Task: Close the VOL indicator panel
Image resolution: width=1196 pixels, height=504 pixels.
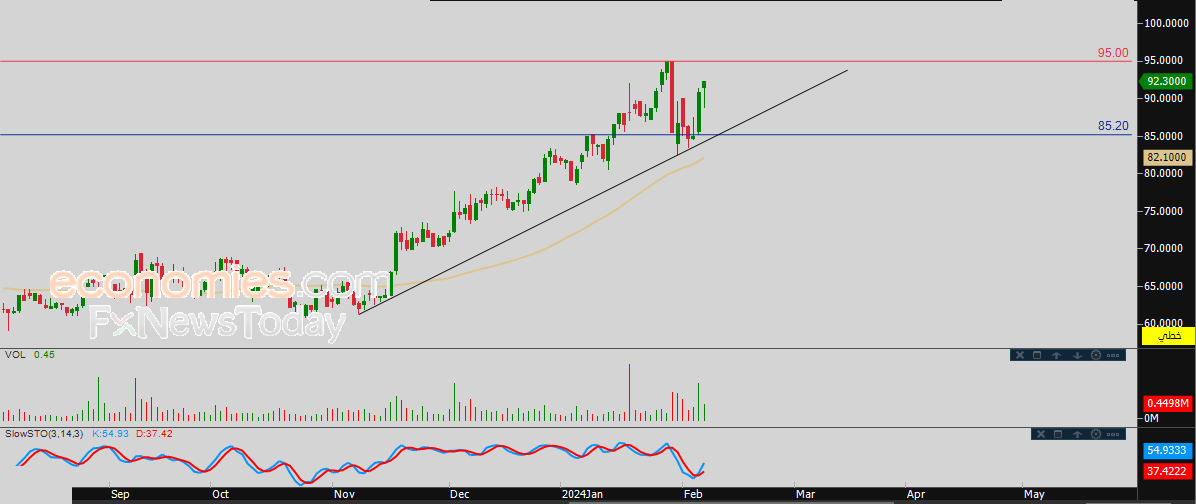Action: click(1020, 355)
